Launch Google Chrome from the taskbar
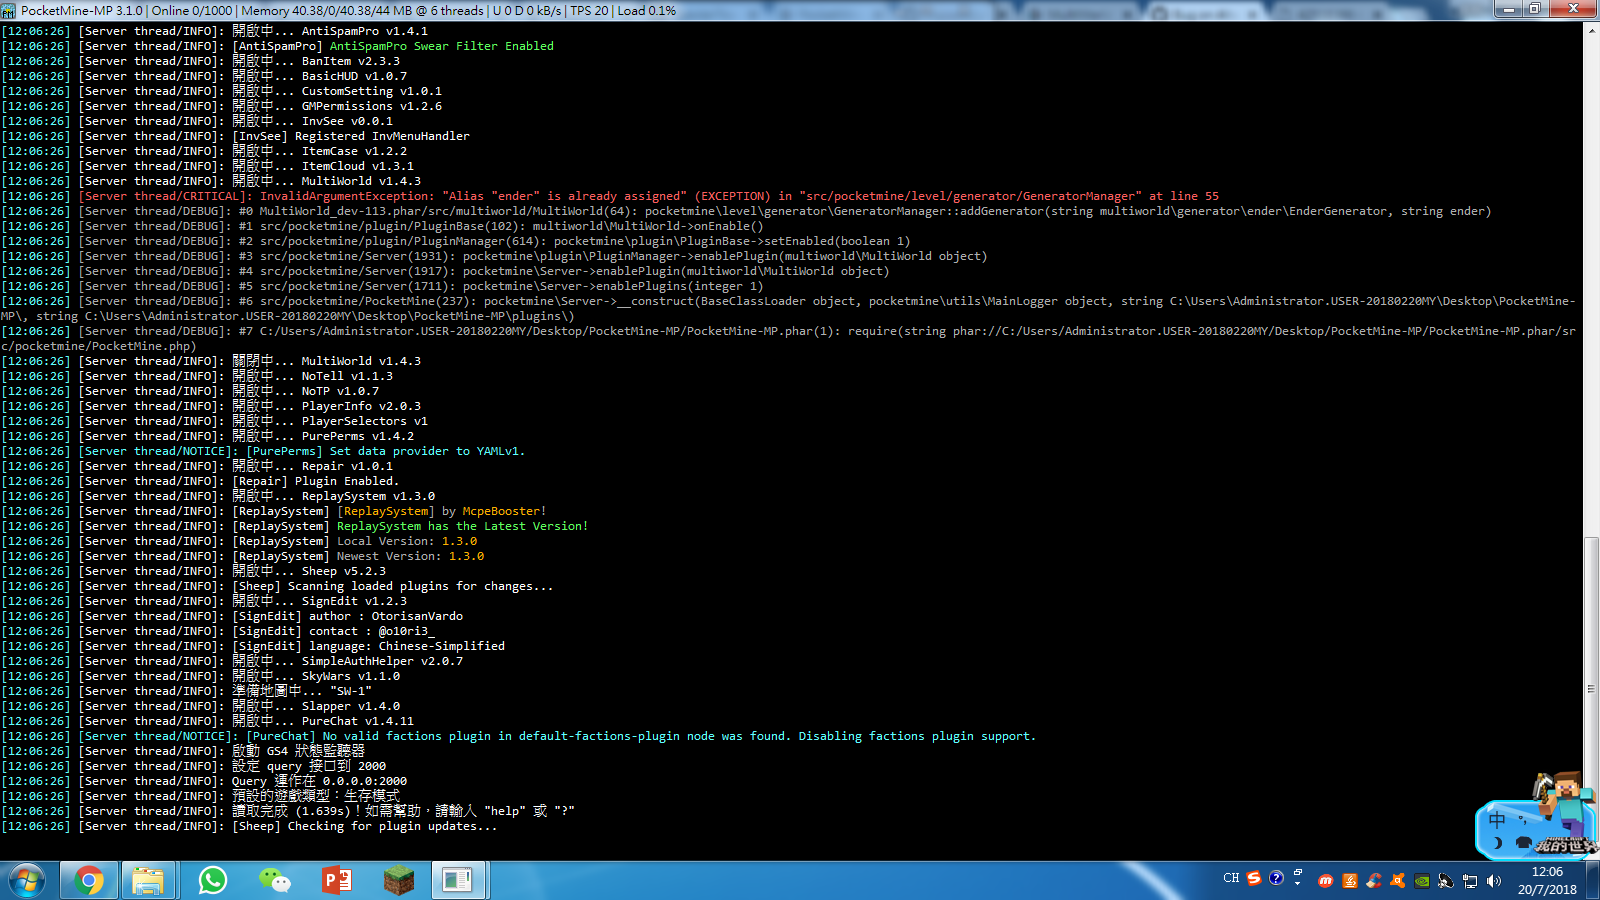Viewport: 1600px width, 900px height. coord(88,880)
